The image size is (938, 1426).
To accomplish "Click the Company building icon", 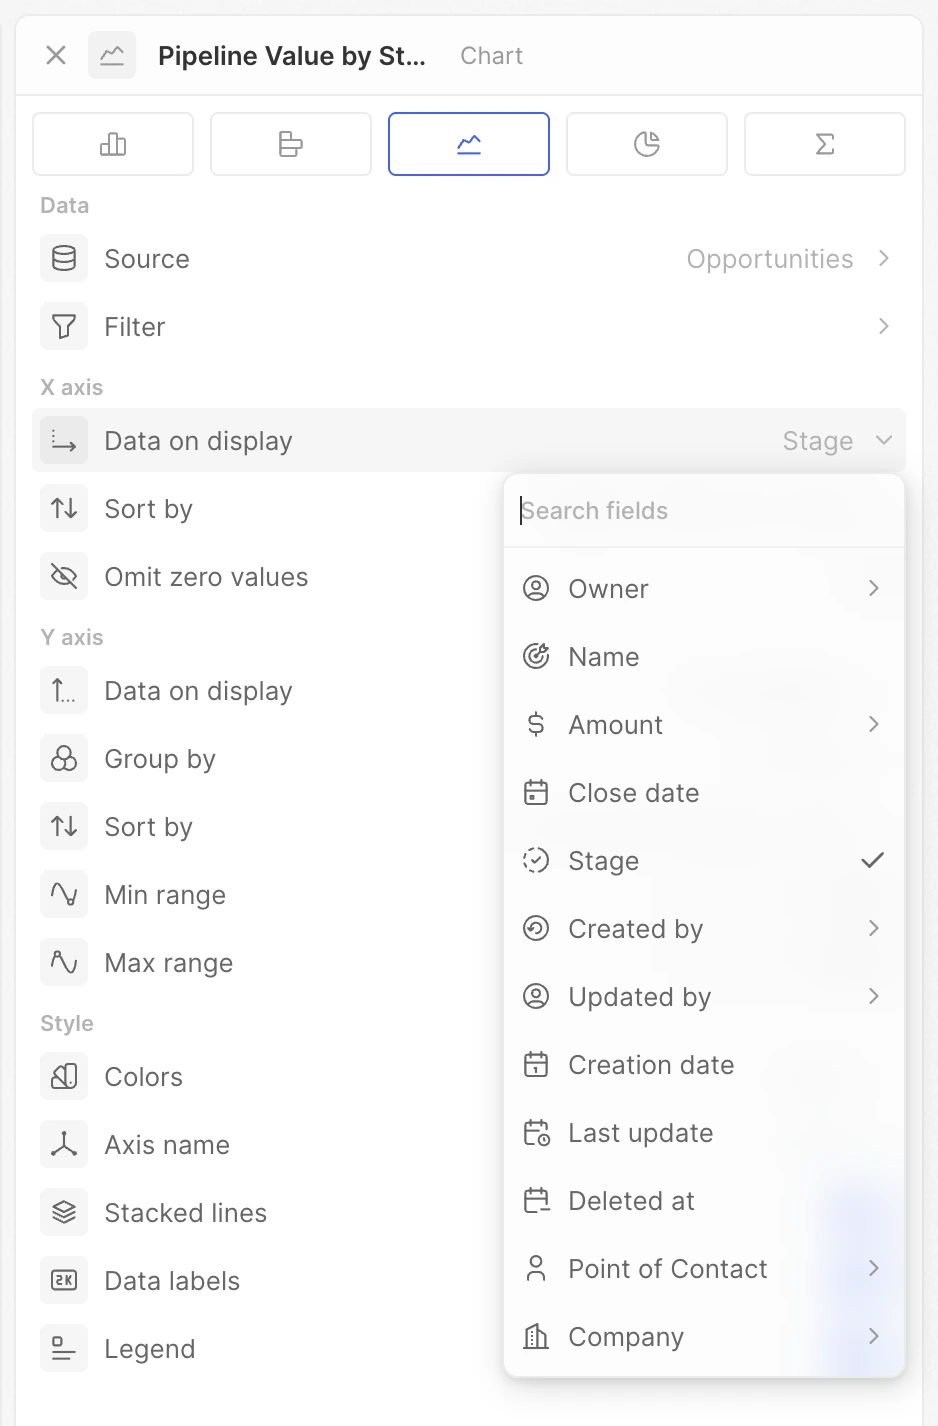I will click(x=536, y=1336).
